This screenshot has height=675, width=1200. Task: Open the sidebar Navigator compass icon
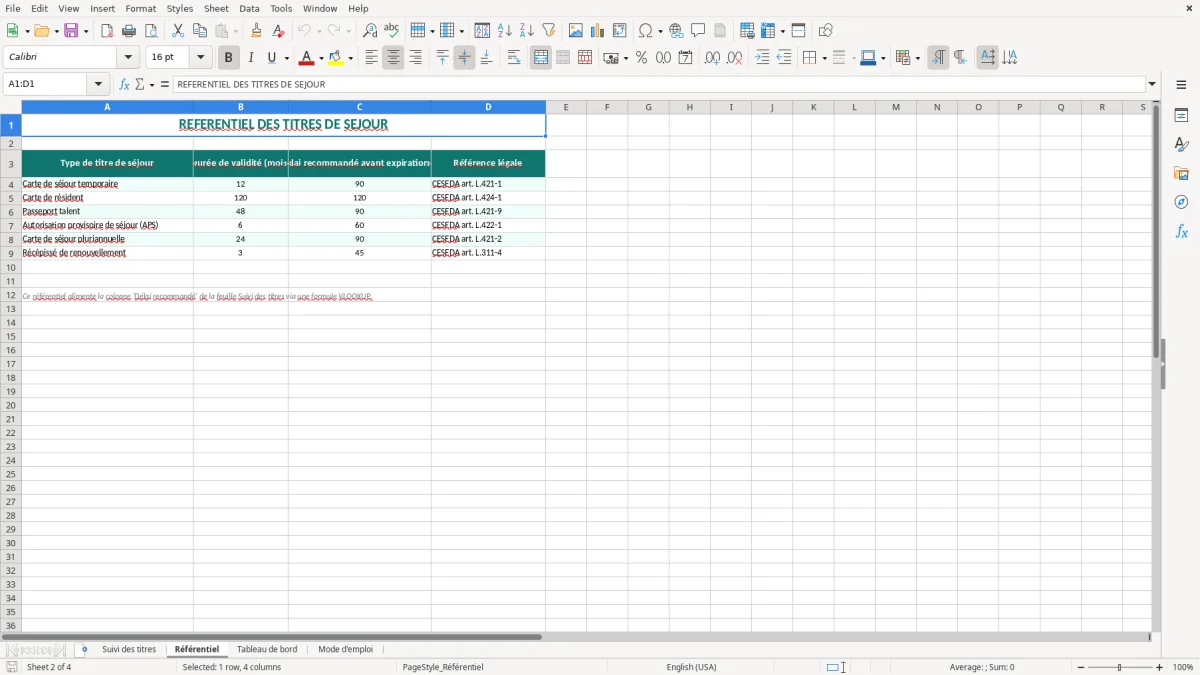click(1181, 202)
